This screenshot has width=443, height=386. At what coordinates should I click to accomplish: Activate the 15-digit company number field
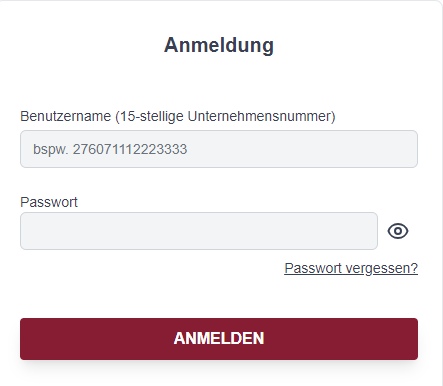[x=219, y=149]
